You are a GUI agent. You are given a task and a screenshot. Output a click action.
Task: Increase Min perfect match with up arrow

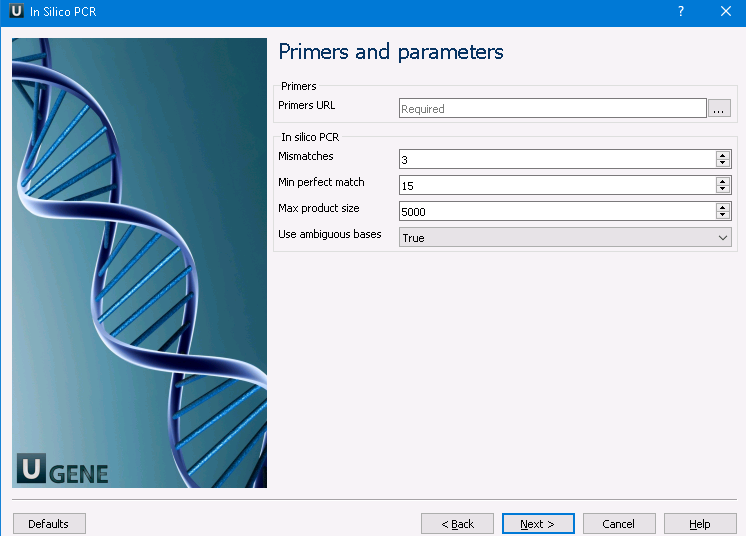pos(722,181)
